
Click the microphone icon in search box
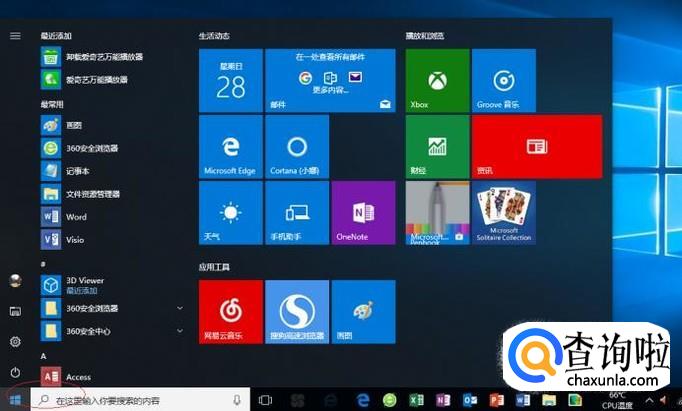(x=237, y=400)
